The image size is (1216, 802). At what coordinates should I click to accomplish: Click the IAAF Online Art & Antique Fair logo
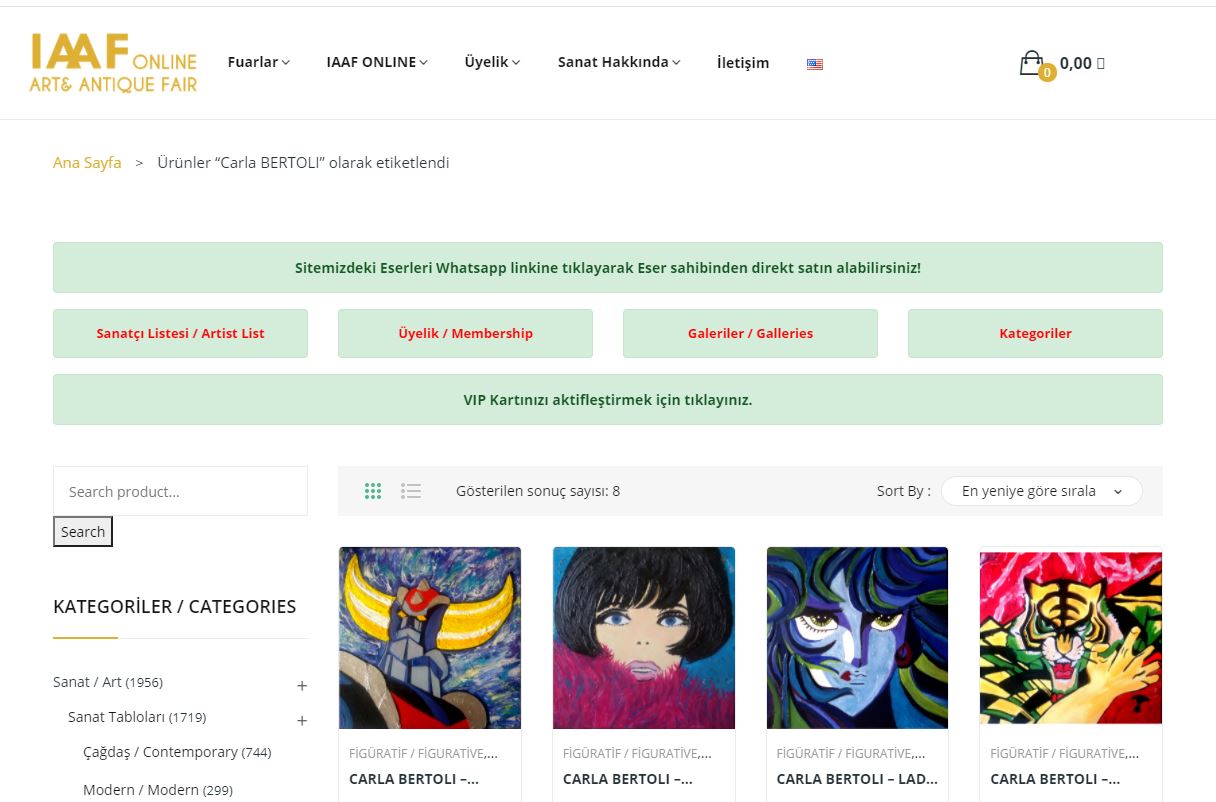point(113,62)
